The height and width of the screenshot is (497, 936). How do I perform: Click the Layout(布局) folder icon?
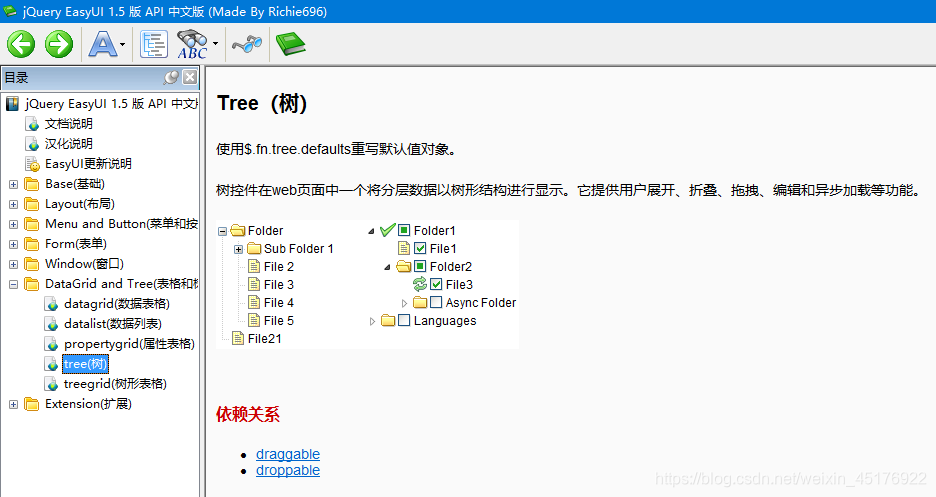tap(32, 204)
